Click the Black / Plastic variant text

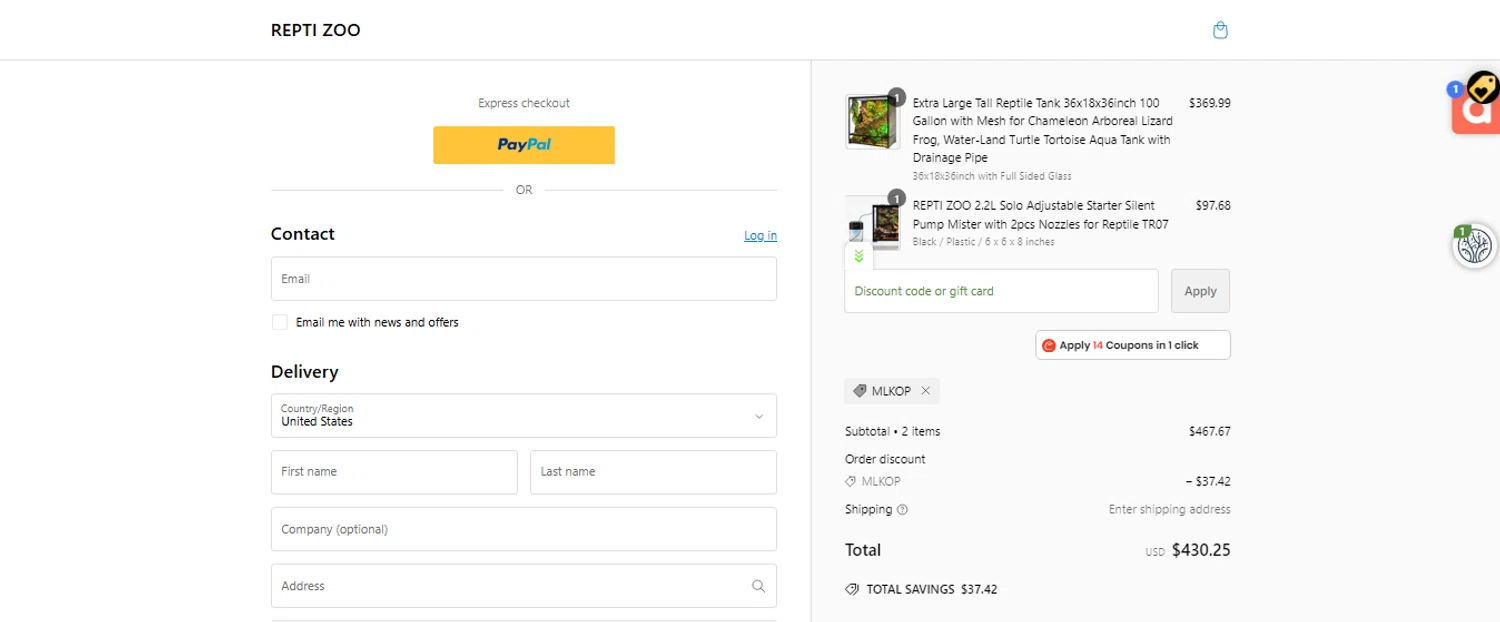click(x=984, y=242)
